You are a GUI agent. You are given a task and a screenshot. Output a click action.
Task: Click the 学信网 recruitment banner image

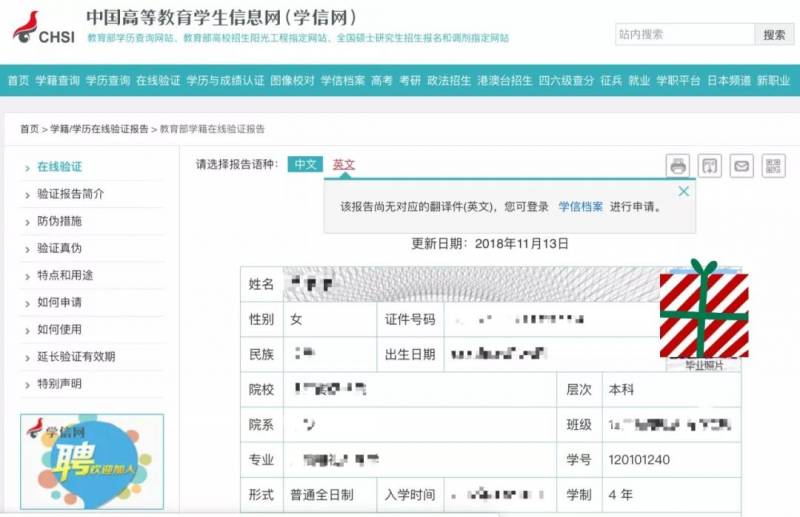coord(91,460)
